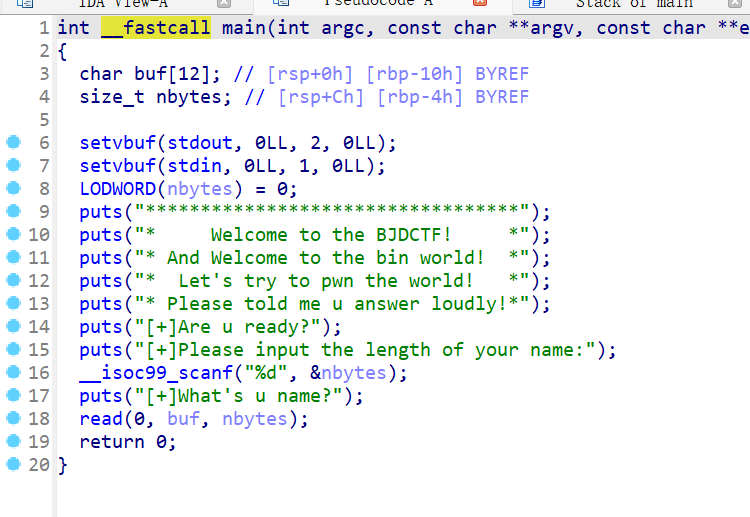Close the Pseudocode-A tab
750x517 pixels.
click(x=479, y=4)
